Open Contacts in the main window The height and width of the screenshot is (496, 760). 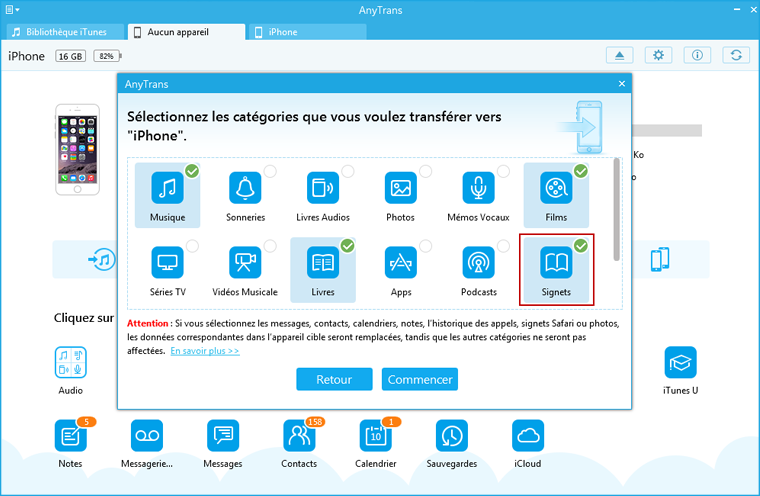[299, 435]
